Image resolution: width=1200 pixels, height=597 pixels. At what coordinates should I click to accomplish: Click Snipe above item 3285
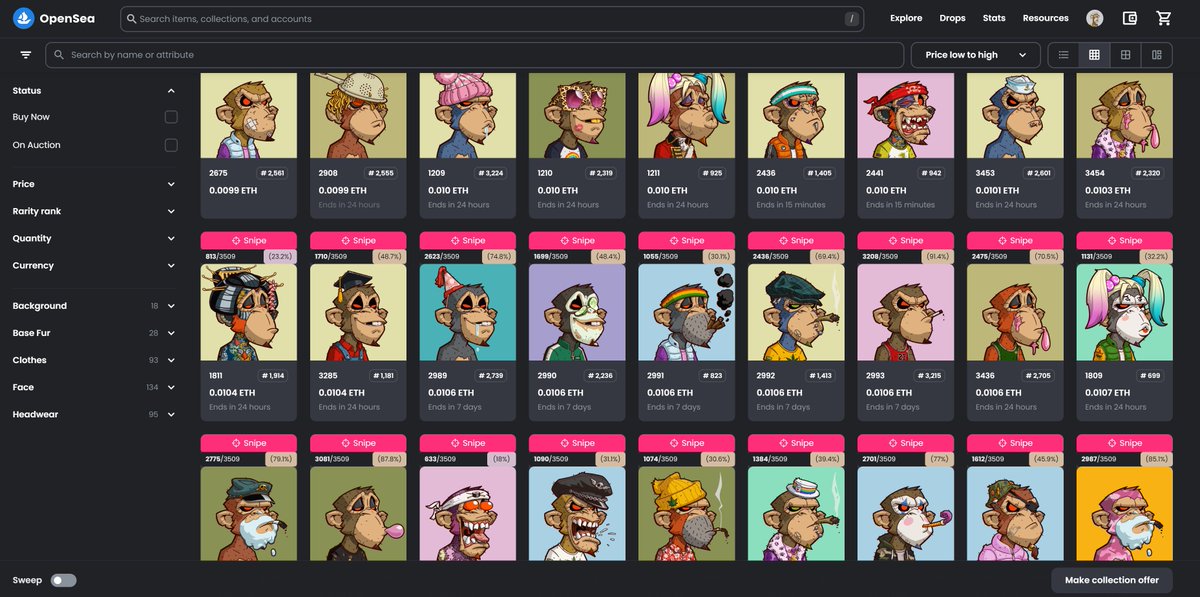pyautogui.click(x=358, y=240)
